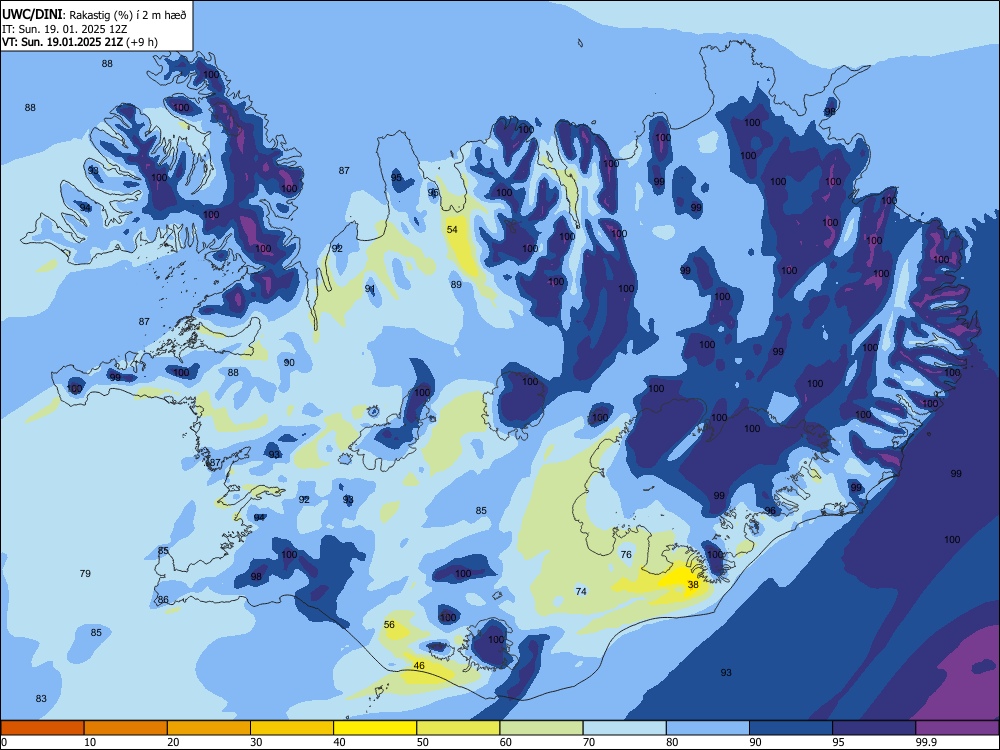This screenshot has height=750, width=1000.
Task: Click the humidity value 74 on the map
Action: click(581, 592)
